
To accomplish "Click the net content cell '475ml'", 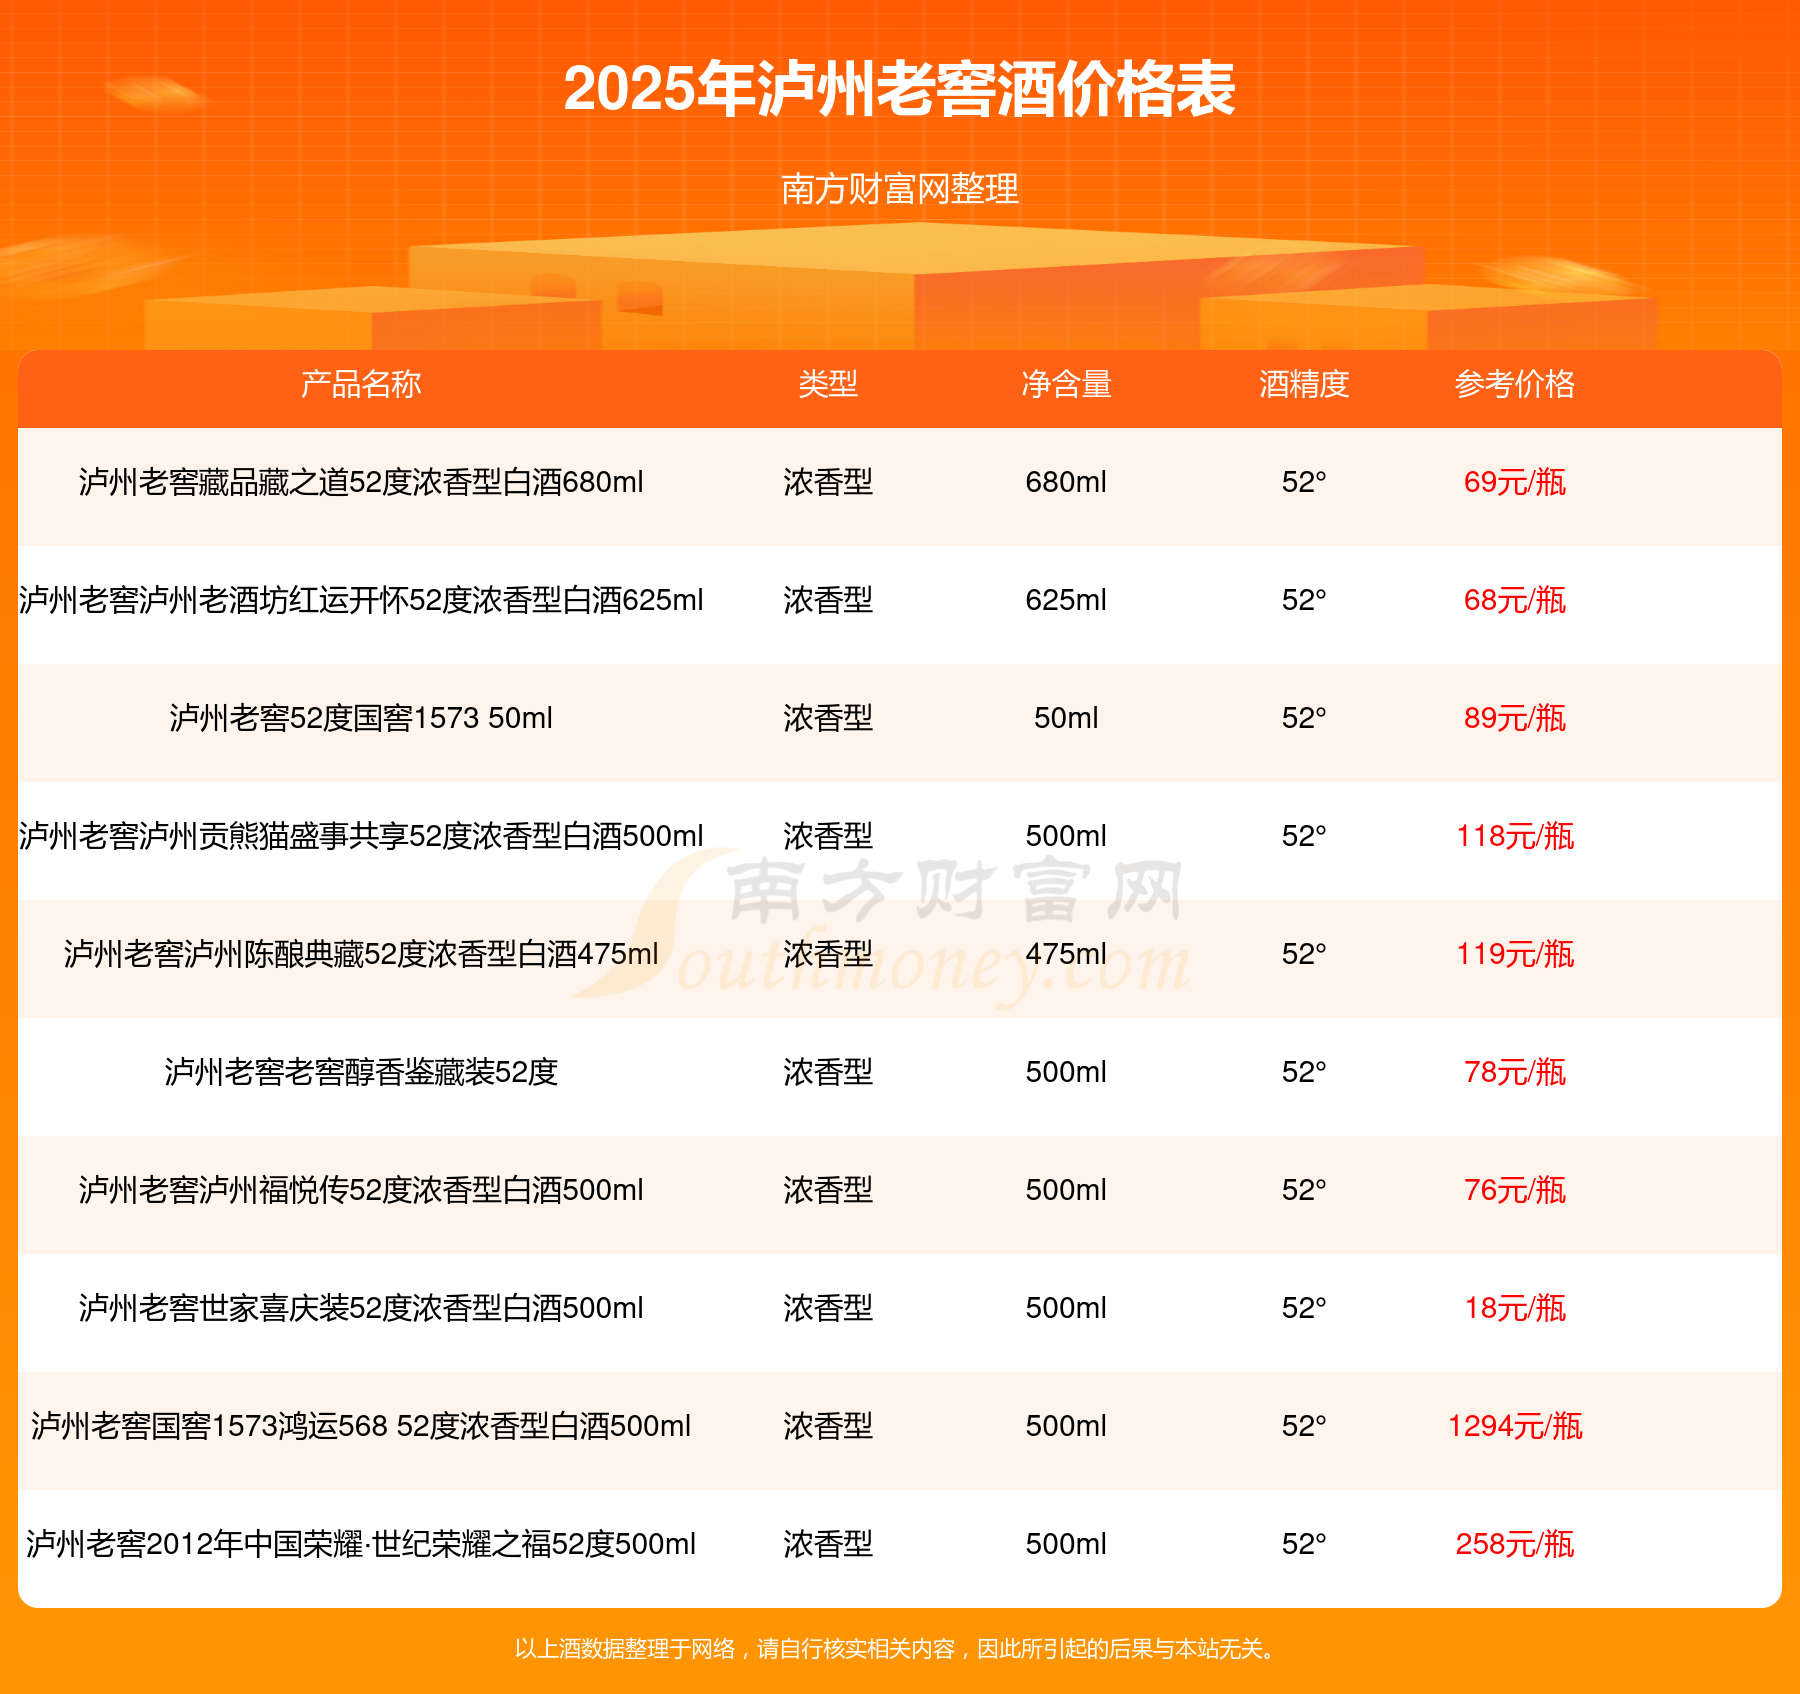I will pyautogui.click(x=1066, y=954).
